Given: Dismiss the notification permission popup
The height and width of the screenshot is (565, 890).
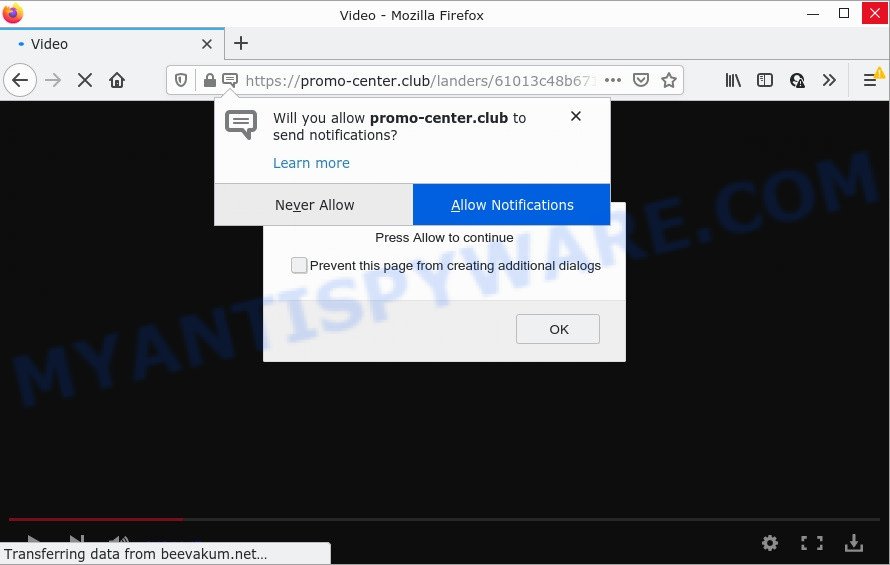Looking at the screenshot, I should point(576,116).
